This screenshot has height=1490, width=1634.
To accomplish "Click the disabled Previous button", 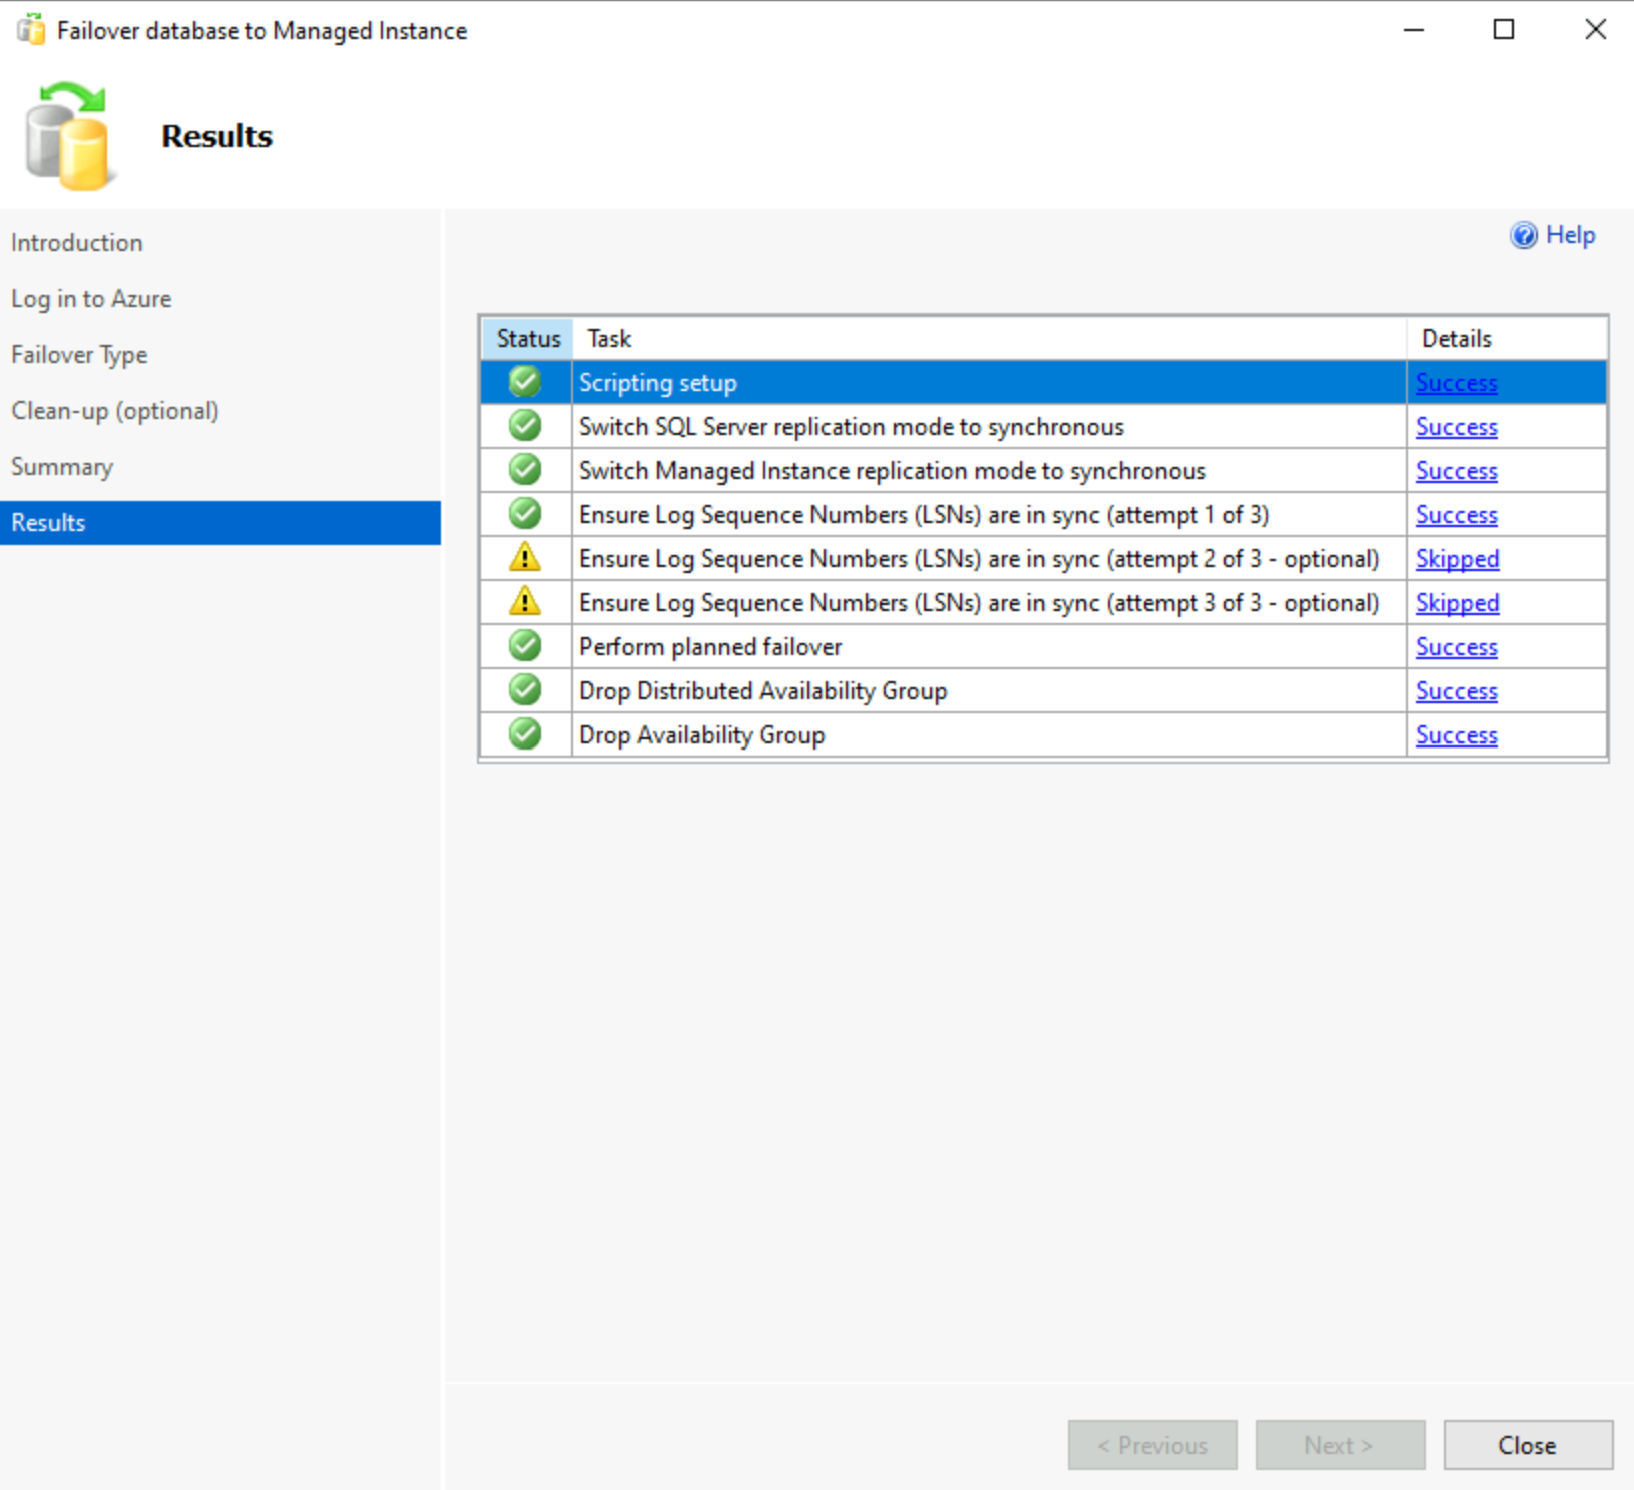I will 1152,1445.
